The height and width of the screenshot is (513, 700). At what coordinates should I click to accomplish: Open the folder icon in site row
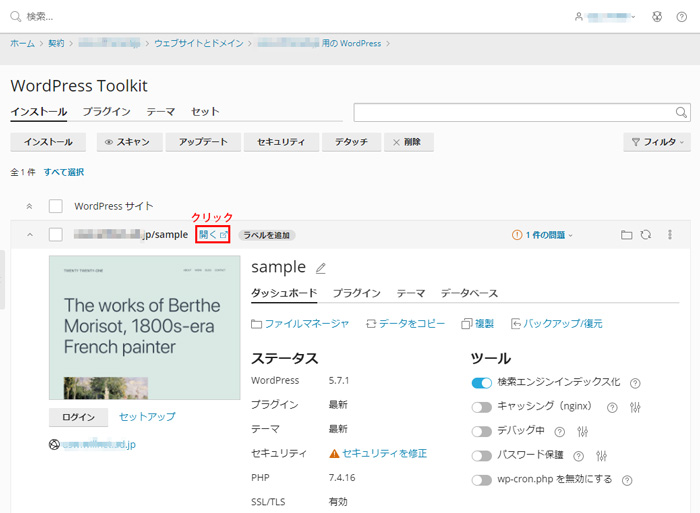click(626, 235)
